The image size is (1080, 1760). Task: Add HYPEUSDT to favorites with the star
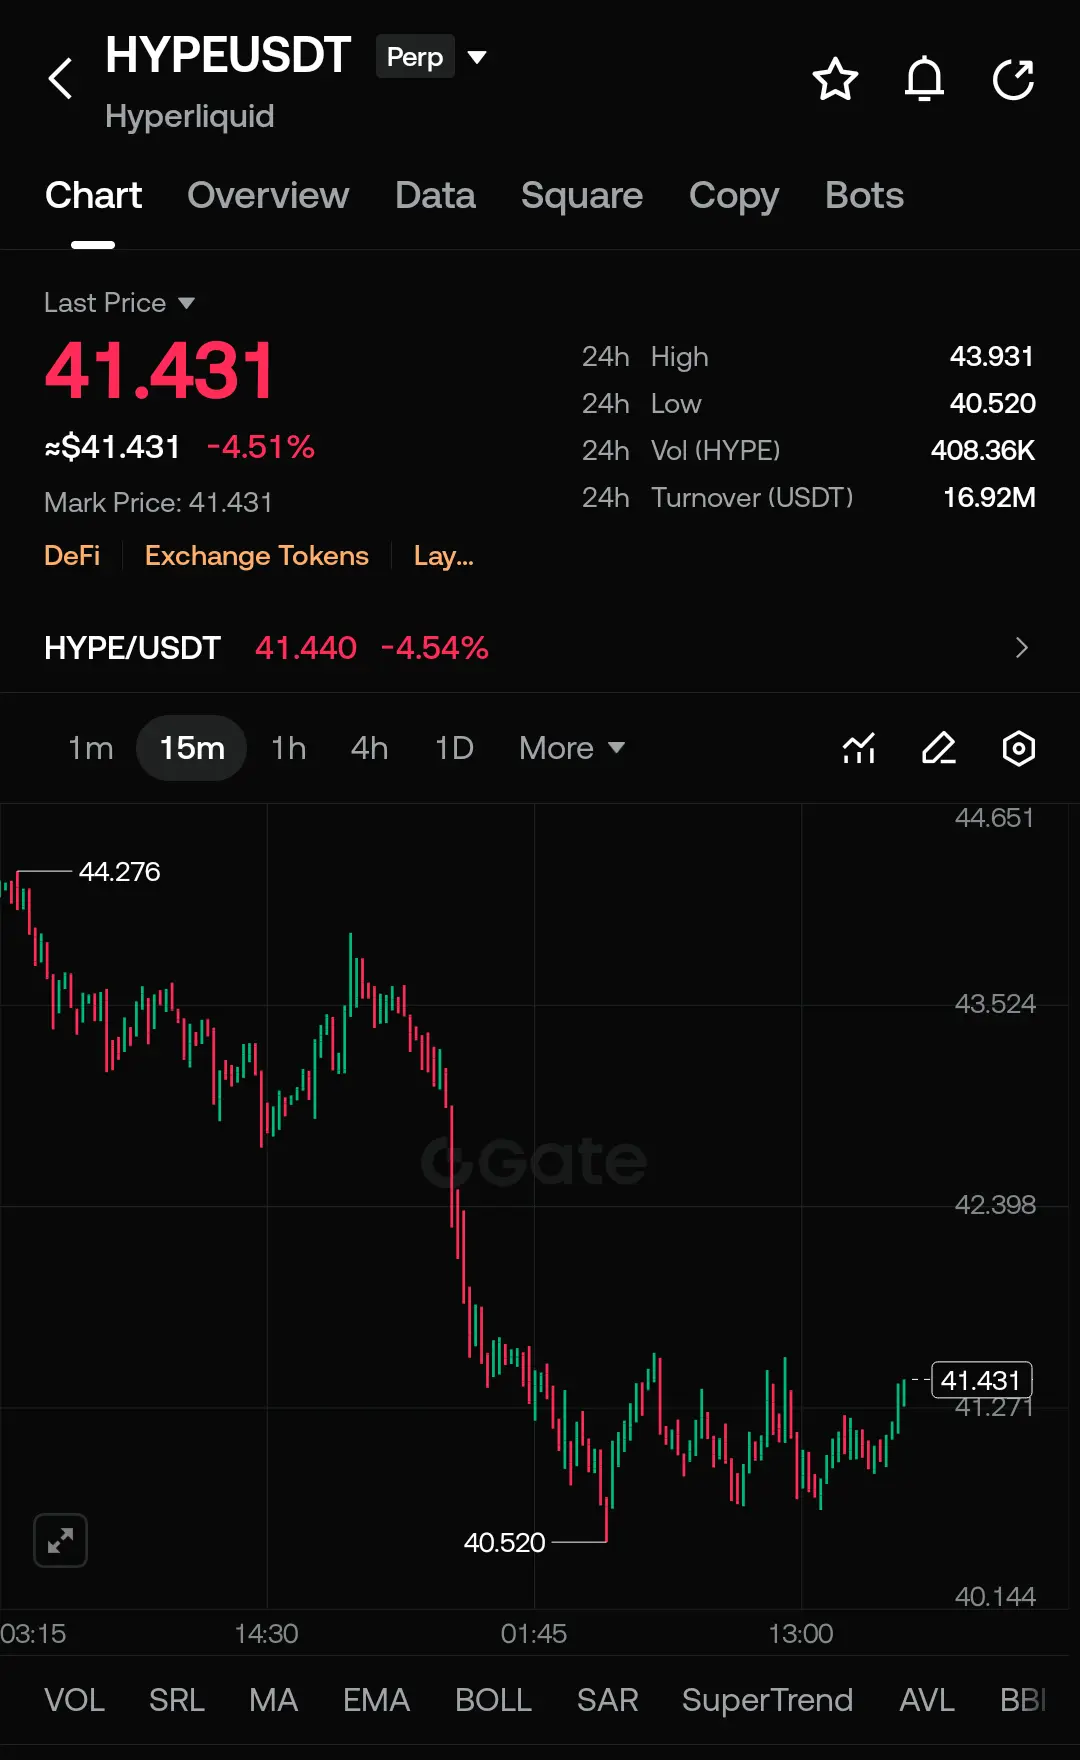[x=835, y=79]
